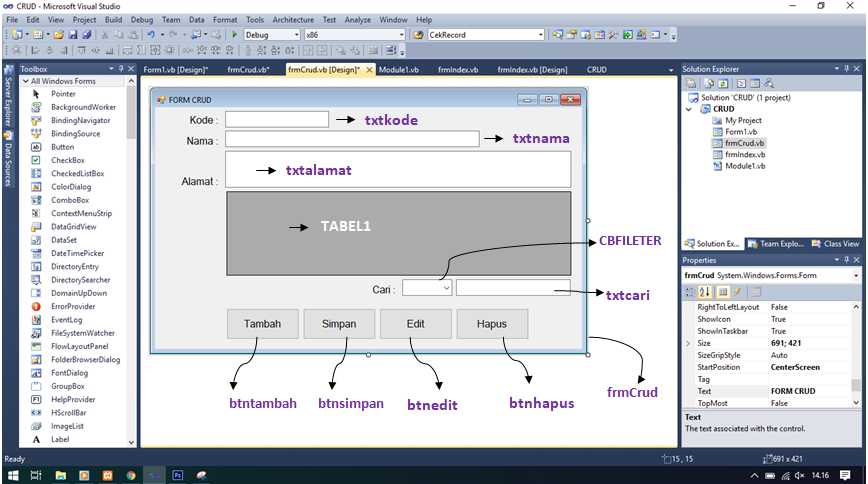Screen dimensions: 868x484
Task: Click the Server Explorer sidebar icon
Action: point(8,70)
